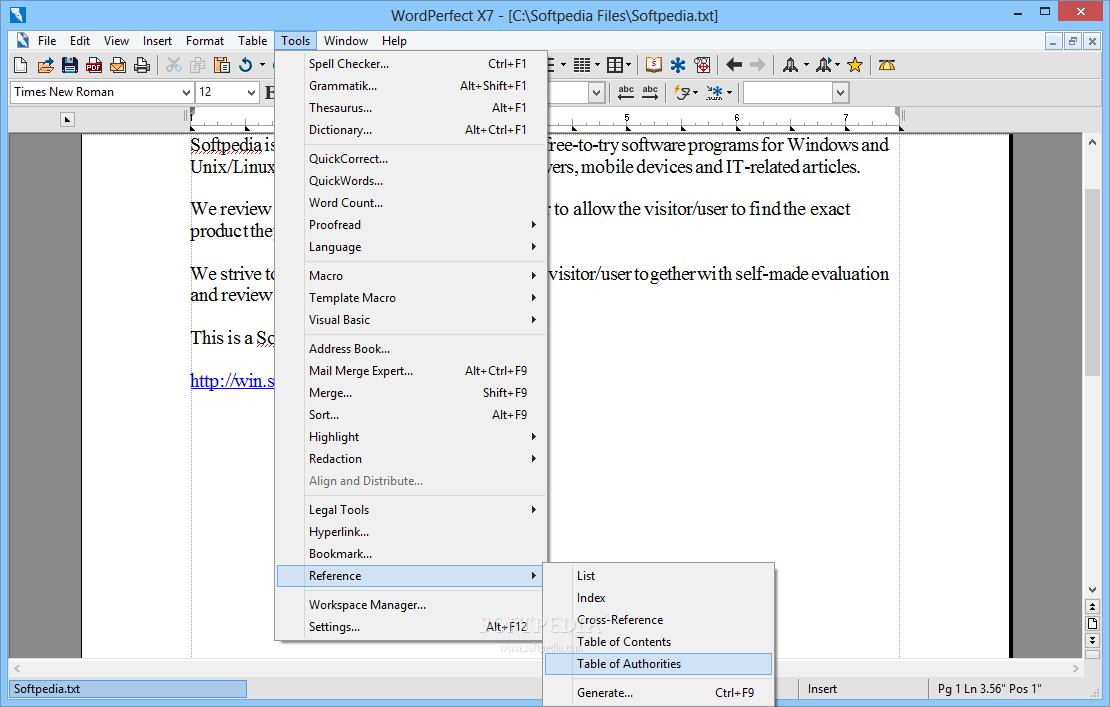Screen dimensions: 1110x707
Task: Click the New blank document icon
Action: pyautogui.click(x=21, y=65)
